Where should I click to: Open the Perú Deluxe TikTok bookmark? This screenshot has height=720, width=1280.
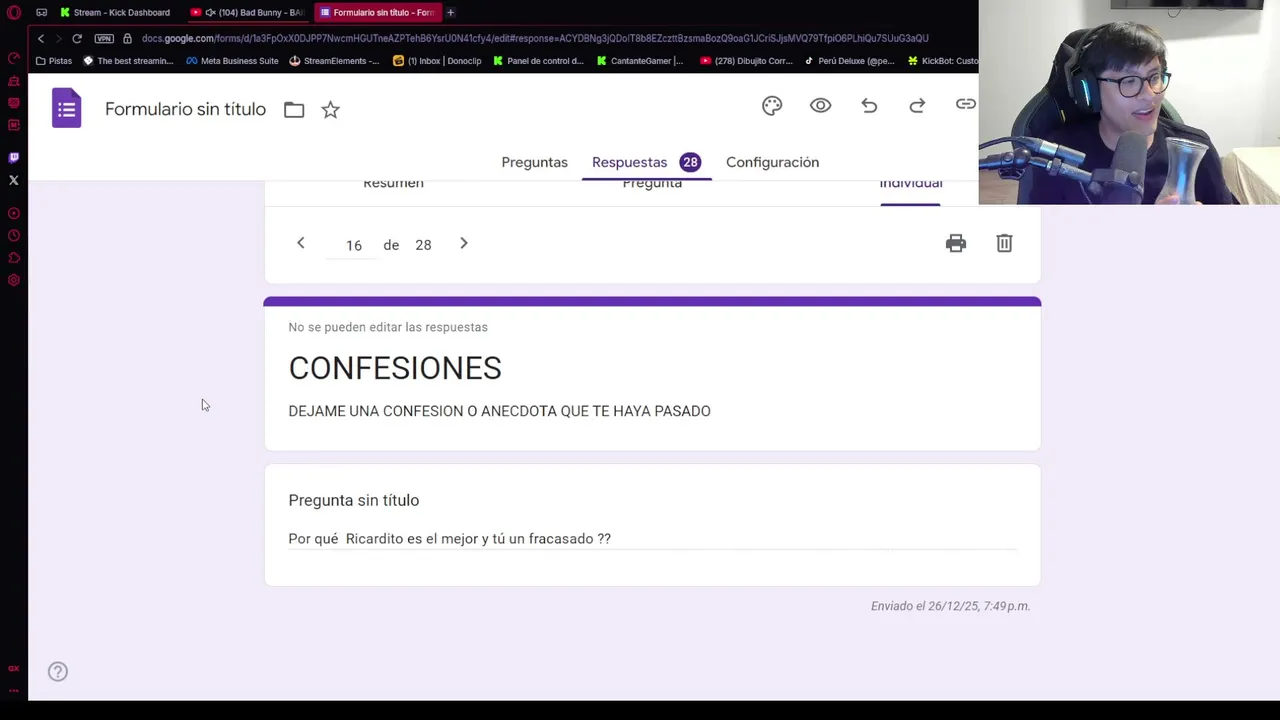tap(850, 60)
